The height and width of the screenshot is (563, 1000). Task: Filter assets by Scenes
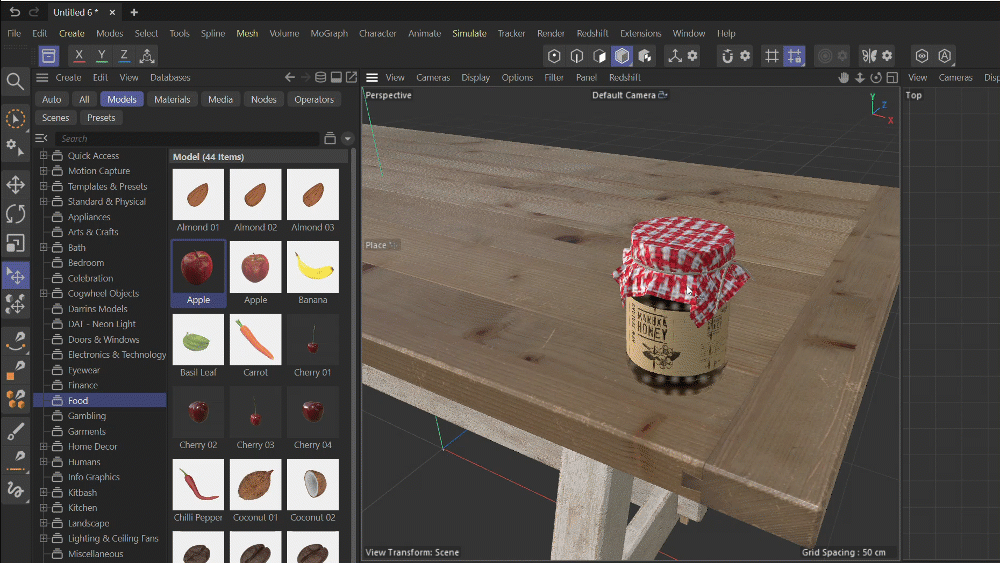55,118
